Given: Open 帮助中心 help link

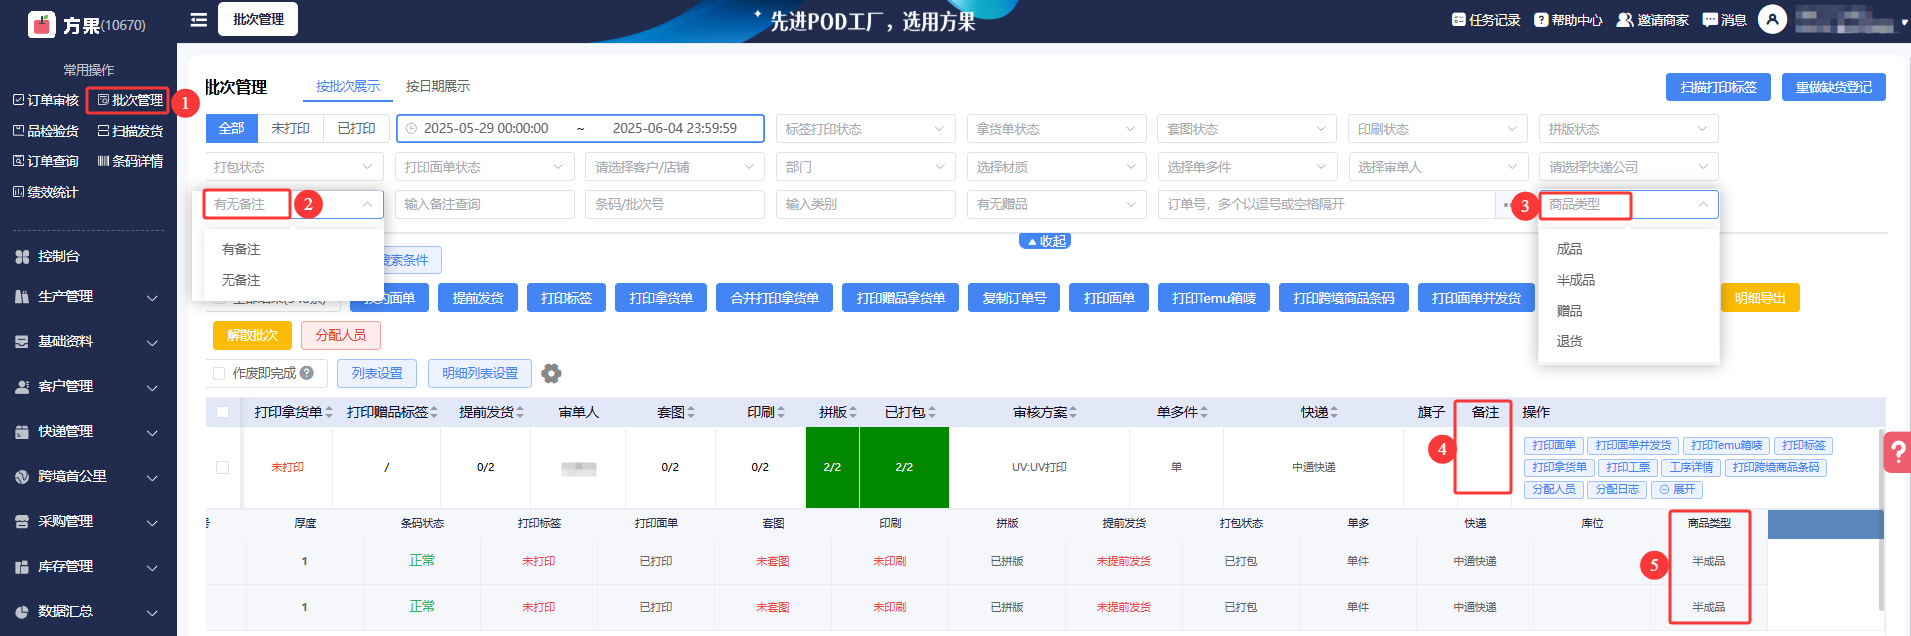Looking at the screenshot, I should click(x=1568, y=20).
